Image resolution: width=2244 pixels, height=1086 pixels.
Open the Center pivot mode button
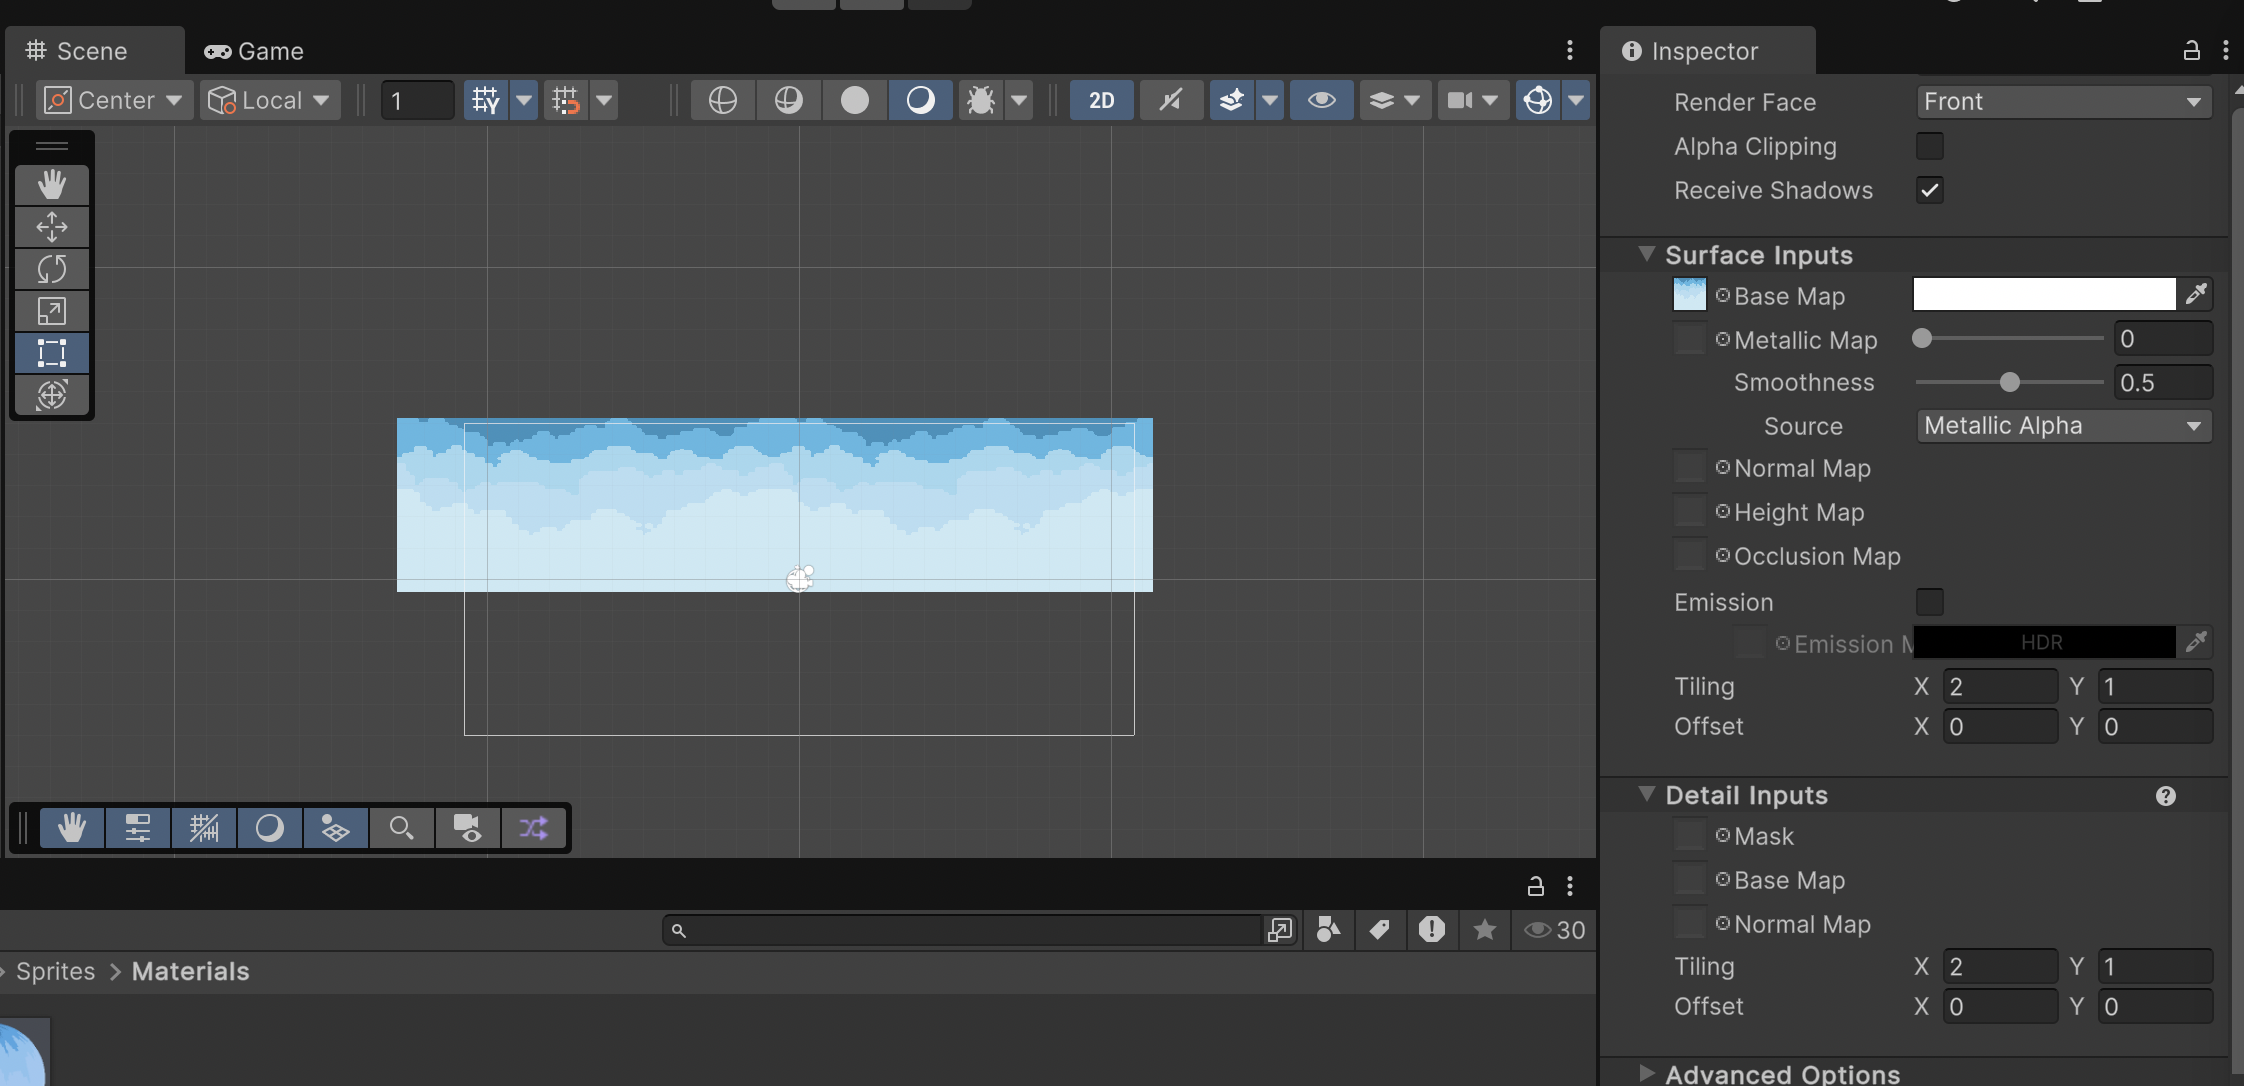pyautogui.click(x=115, y=100)
